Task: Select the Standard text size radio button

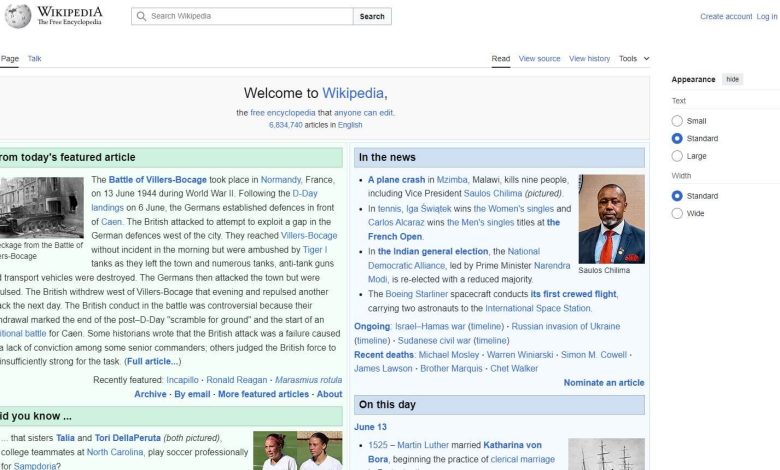Action: coord(678,139)
